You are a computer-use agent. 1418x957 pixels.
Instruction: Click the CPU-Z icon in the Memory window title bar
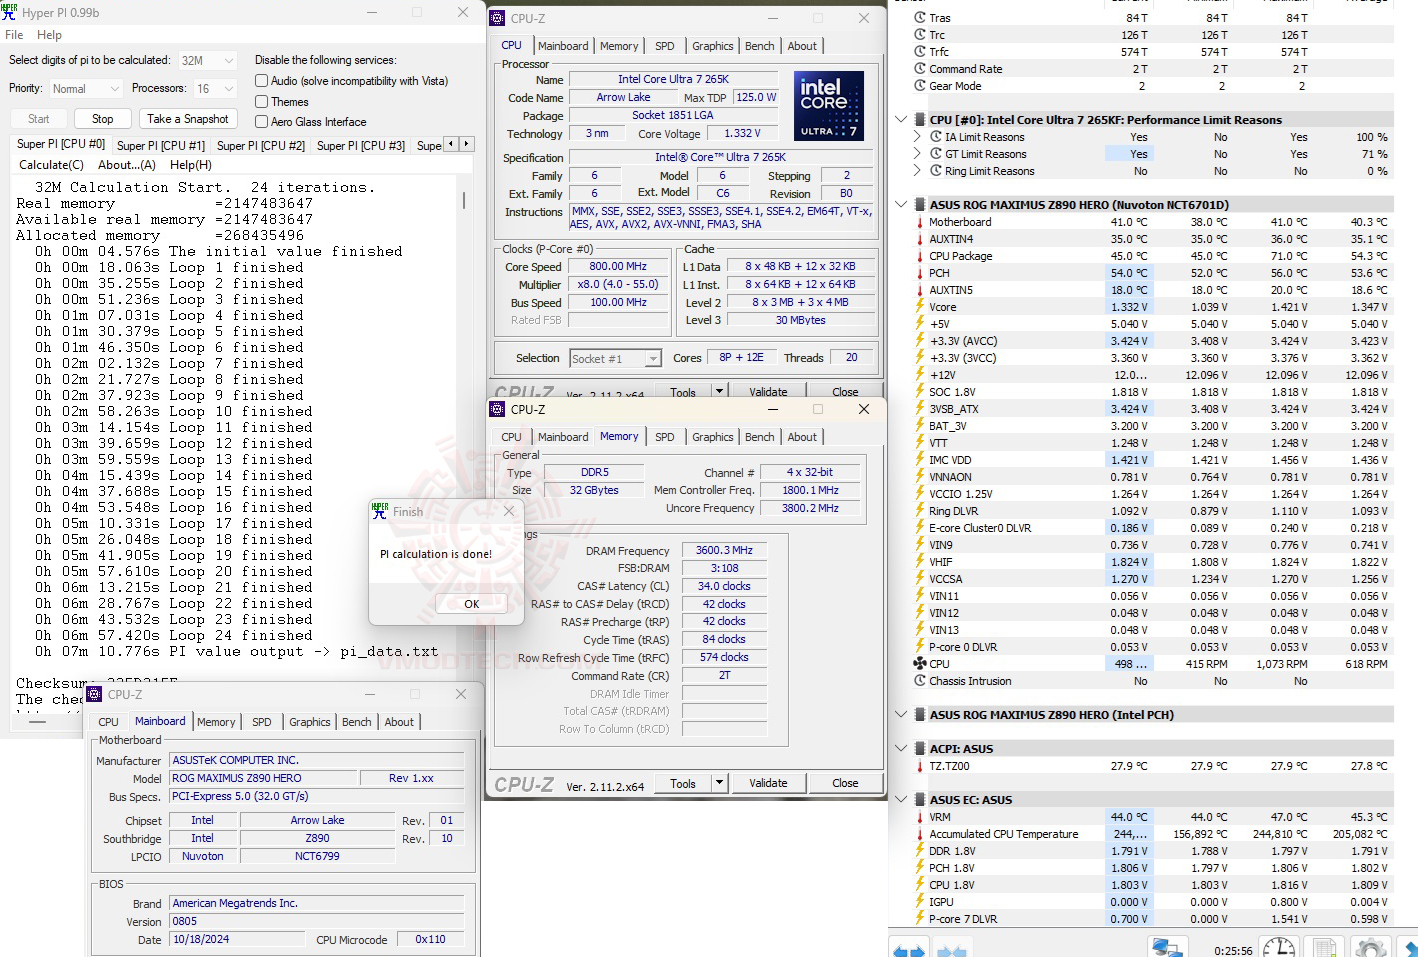497,409
